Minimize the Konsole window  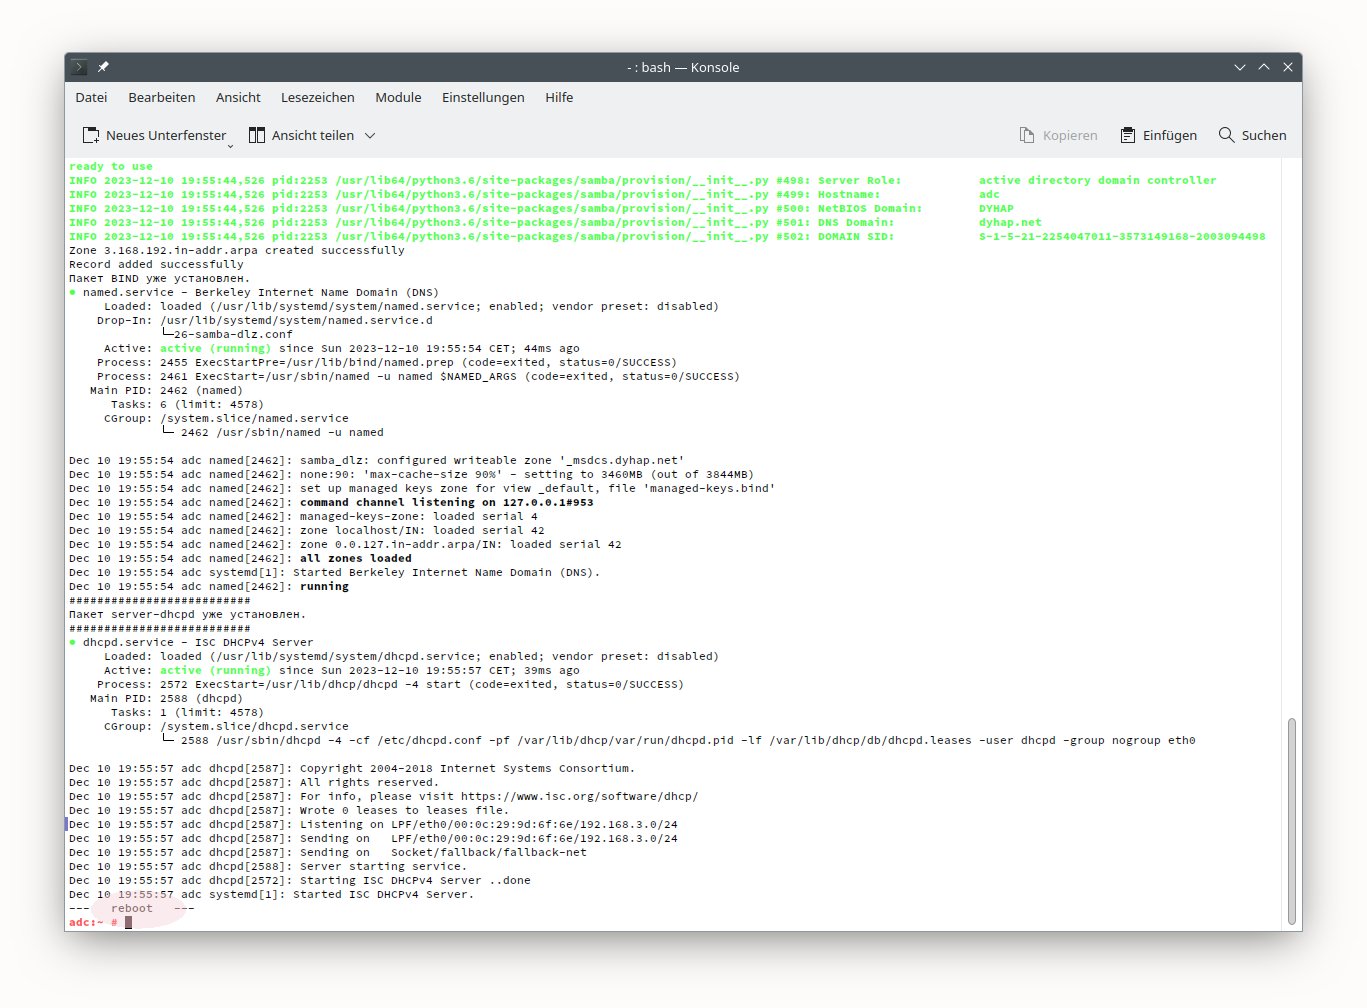point(1240,67)
